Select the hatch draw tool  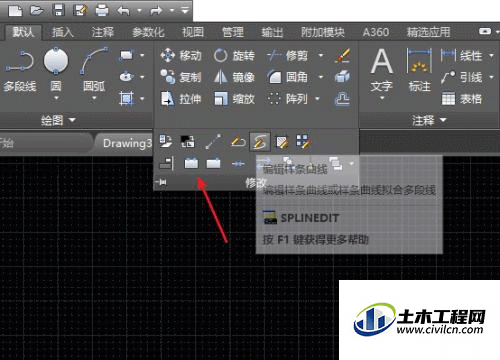click(126, 98)
